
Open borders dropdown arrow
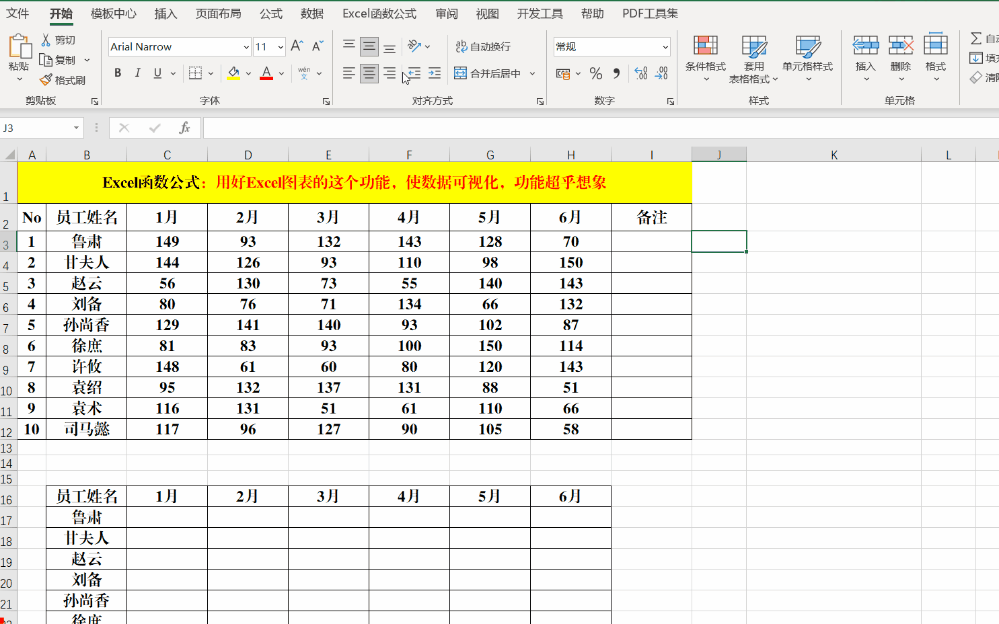point(211,74)
